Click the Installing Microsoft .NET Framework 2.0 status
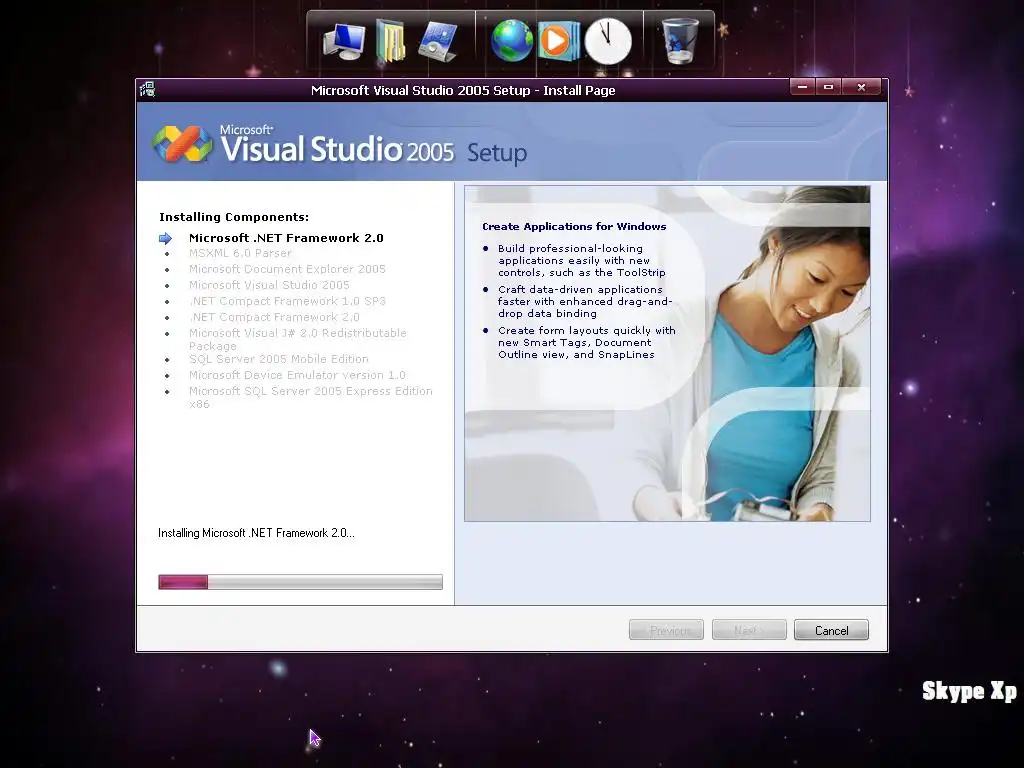This screenshot has height=768, width=1024. [256, 533]
